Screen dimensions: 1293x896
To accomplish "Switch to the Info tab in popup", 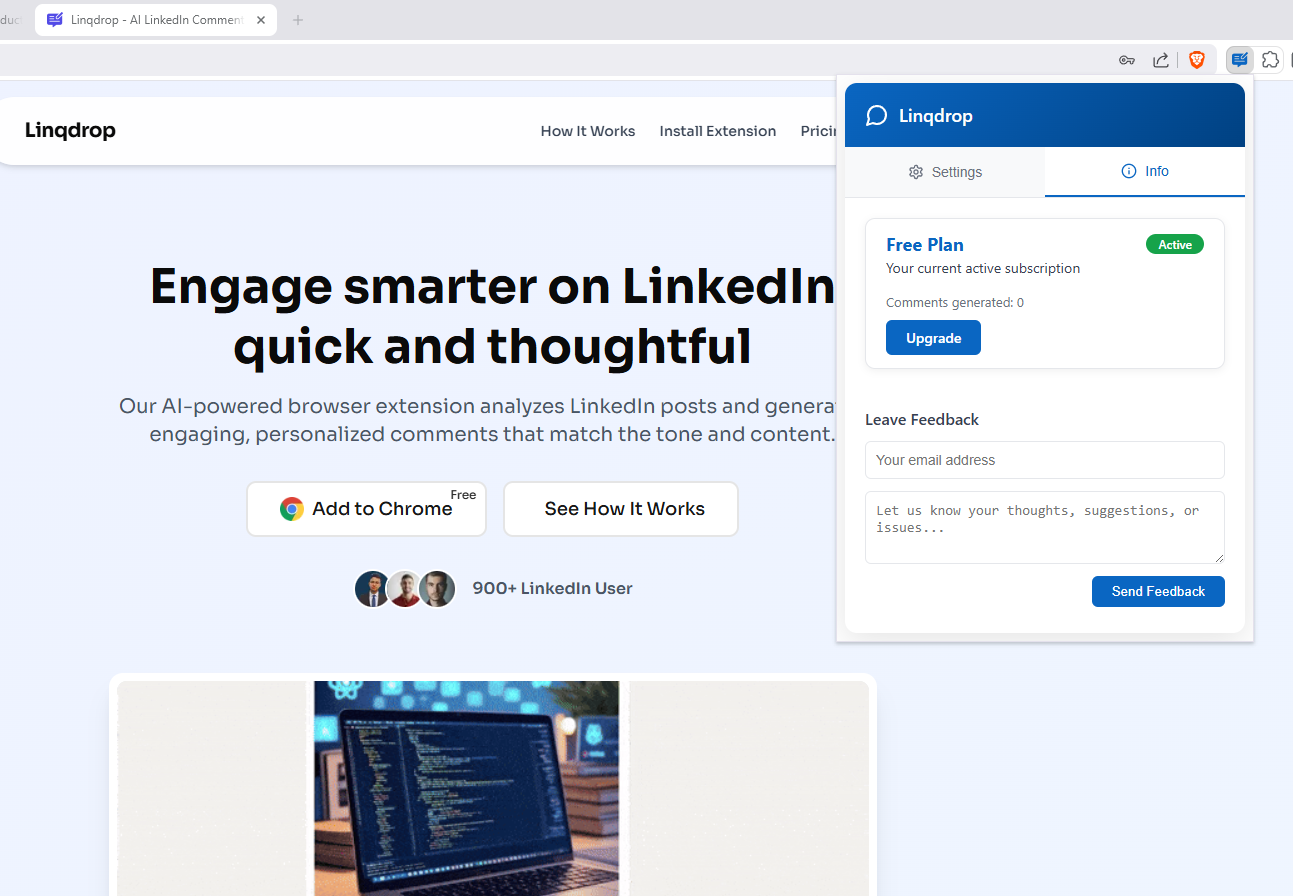I will (x=1145, y=172).
